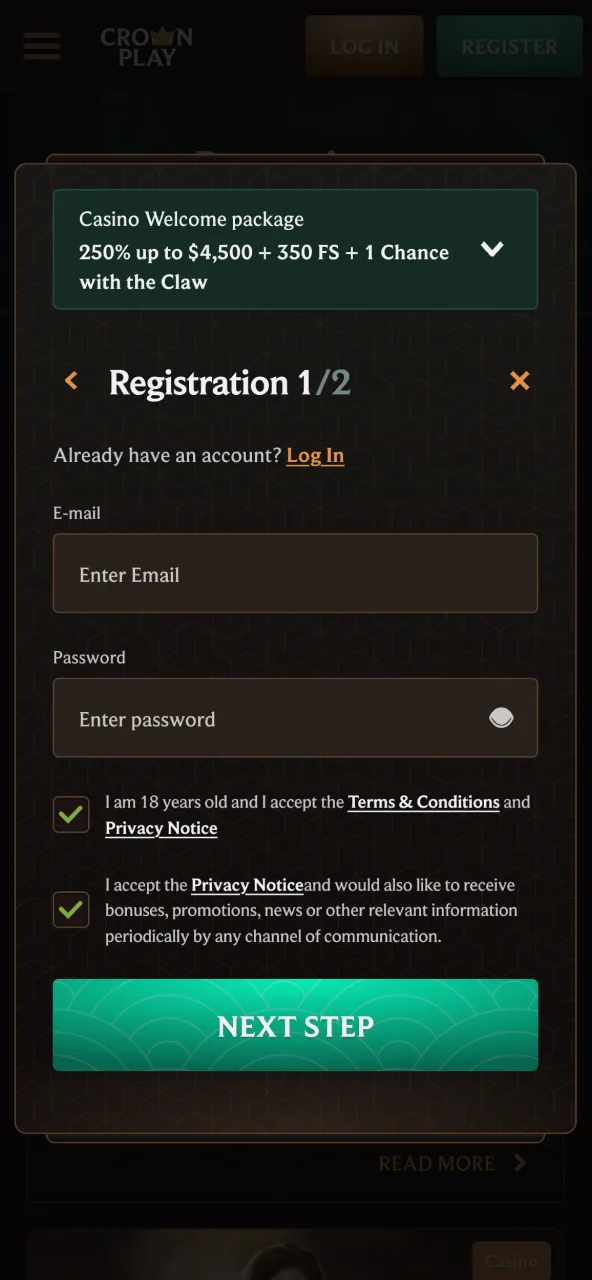Close the registration modal with the X
This screenshot has height=1280, width=592.
pos(519,381)
